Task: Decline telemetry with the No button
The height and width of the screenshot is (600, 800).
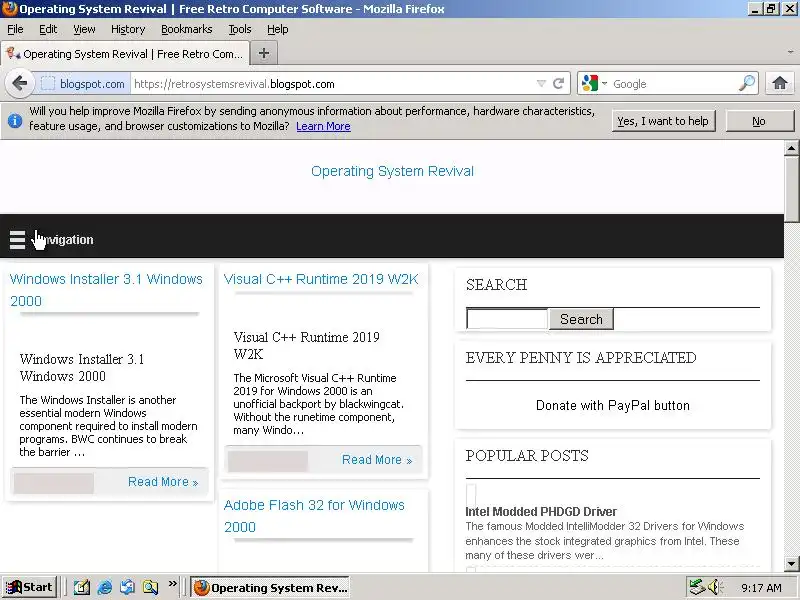Action: click(759, 121)
